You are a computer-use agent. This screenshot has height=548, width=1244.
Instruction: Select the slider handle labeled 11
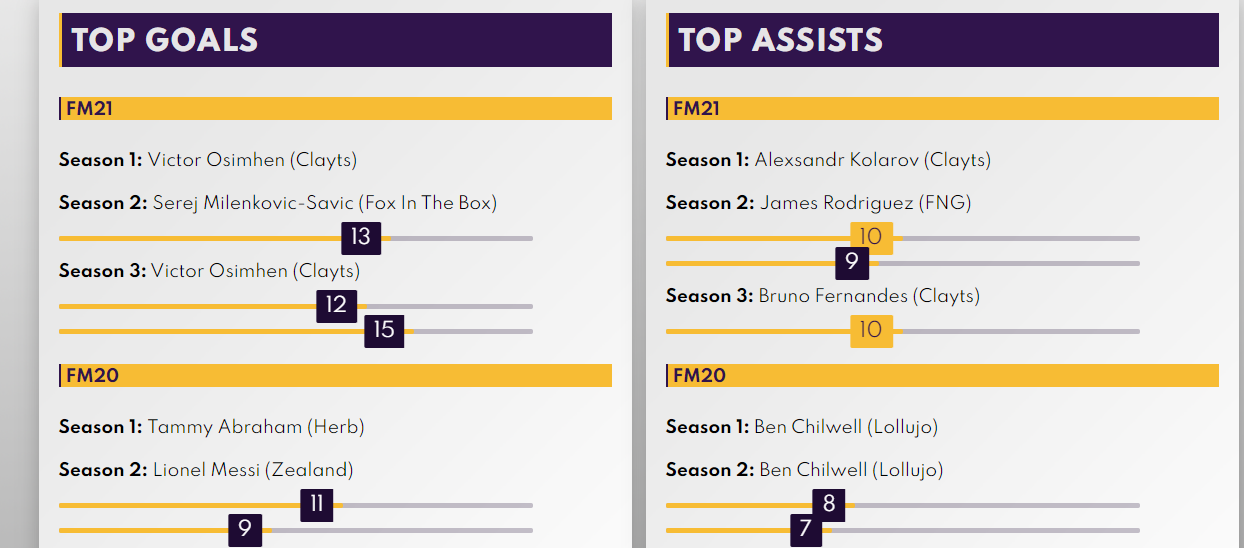317,504
